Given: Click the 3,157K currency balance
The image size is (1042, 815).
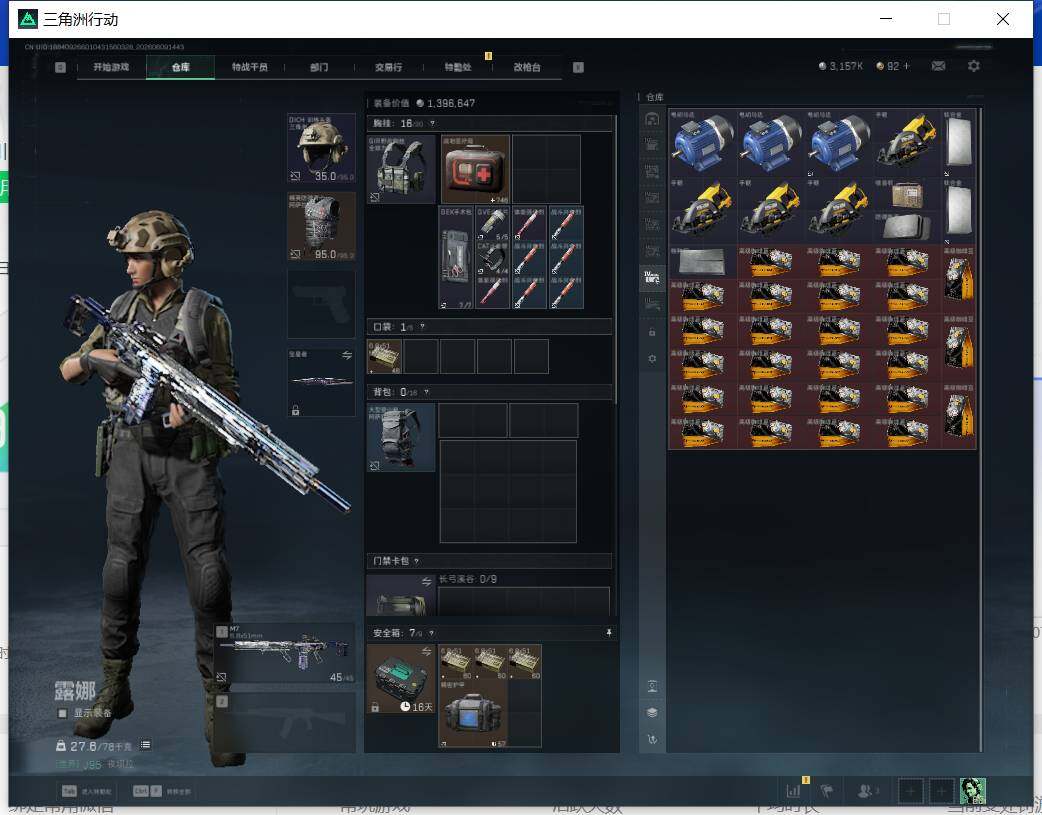Looking at the screenshot, I should tap(841, 66).
